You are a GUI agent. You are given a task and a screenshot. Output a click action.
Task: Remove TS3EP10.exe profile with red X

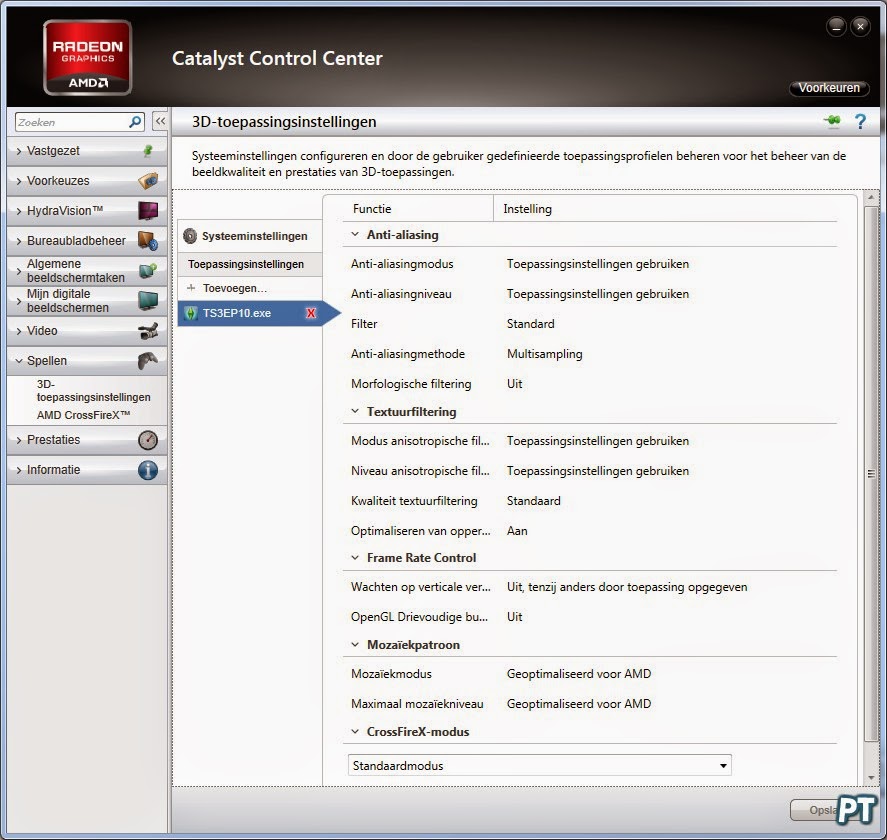coord(311,313)
